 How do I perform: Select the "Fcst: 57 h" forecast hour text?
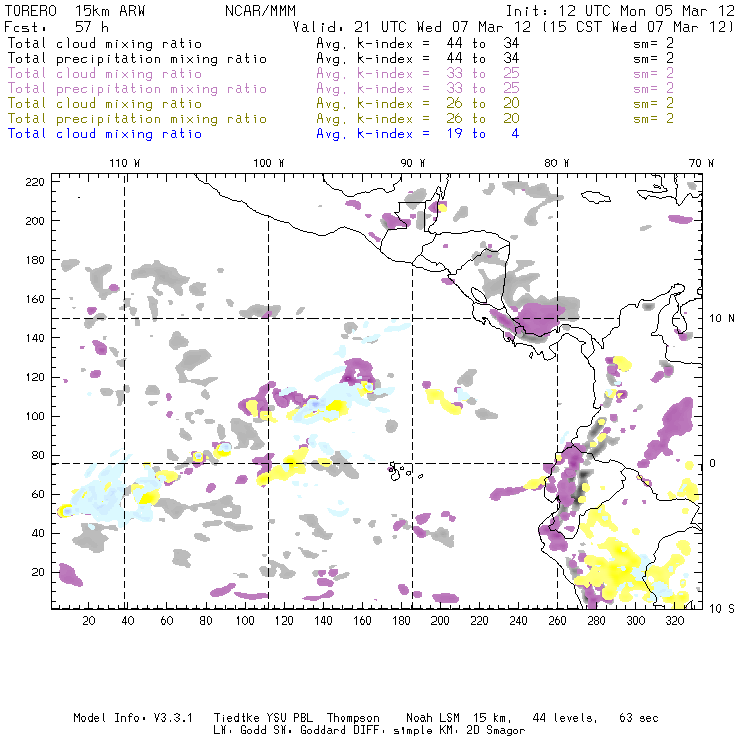tap(56, 27)
